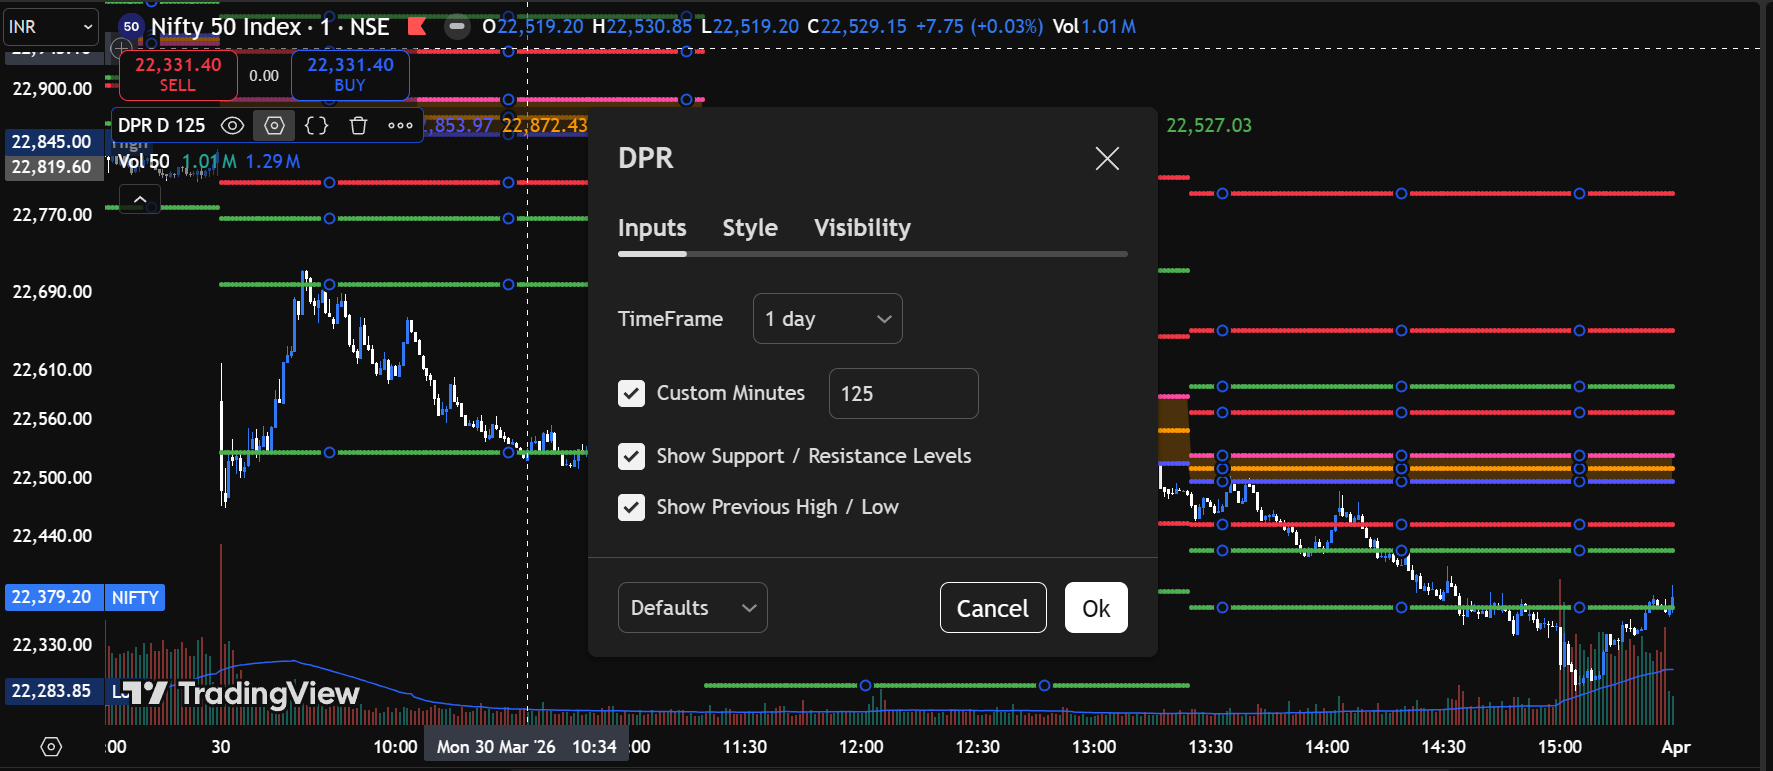Click the red flag symbol icon
The height and width of the screenshot is (771, 1773).
417,27
